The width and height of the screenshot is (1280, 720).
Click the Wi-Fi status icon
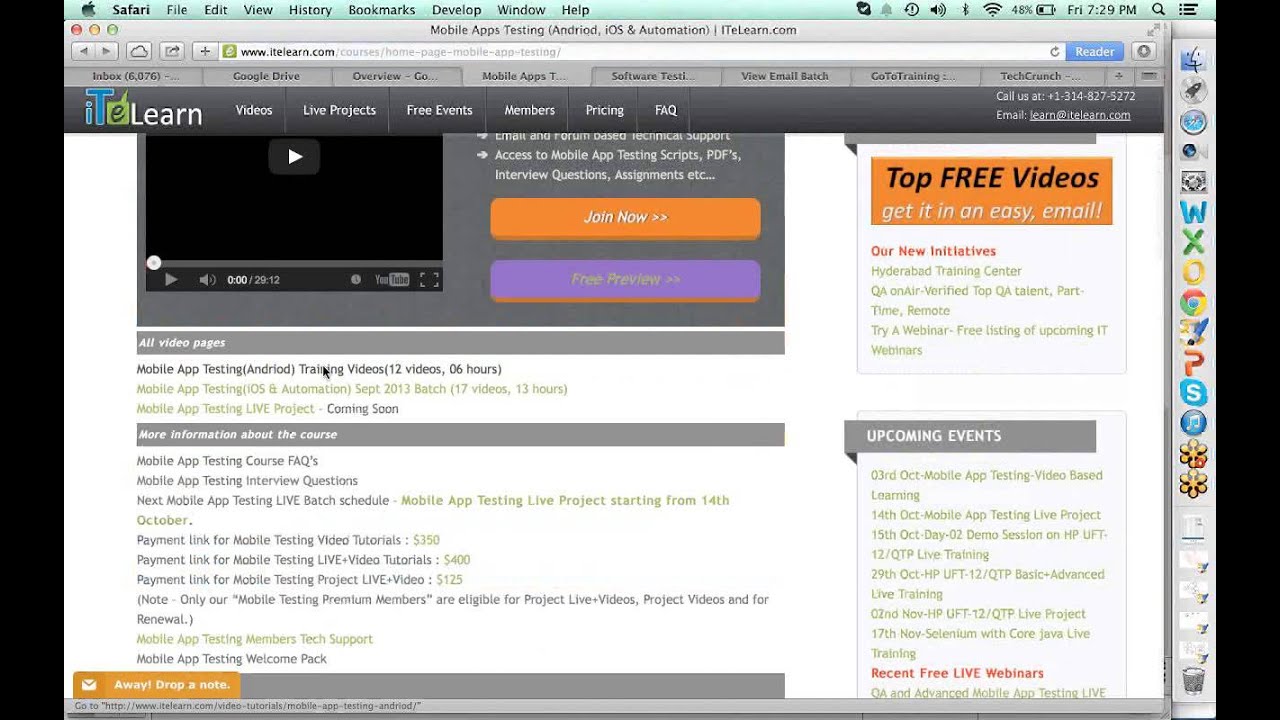992,10
